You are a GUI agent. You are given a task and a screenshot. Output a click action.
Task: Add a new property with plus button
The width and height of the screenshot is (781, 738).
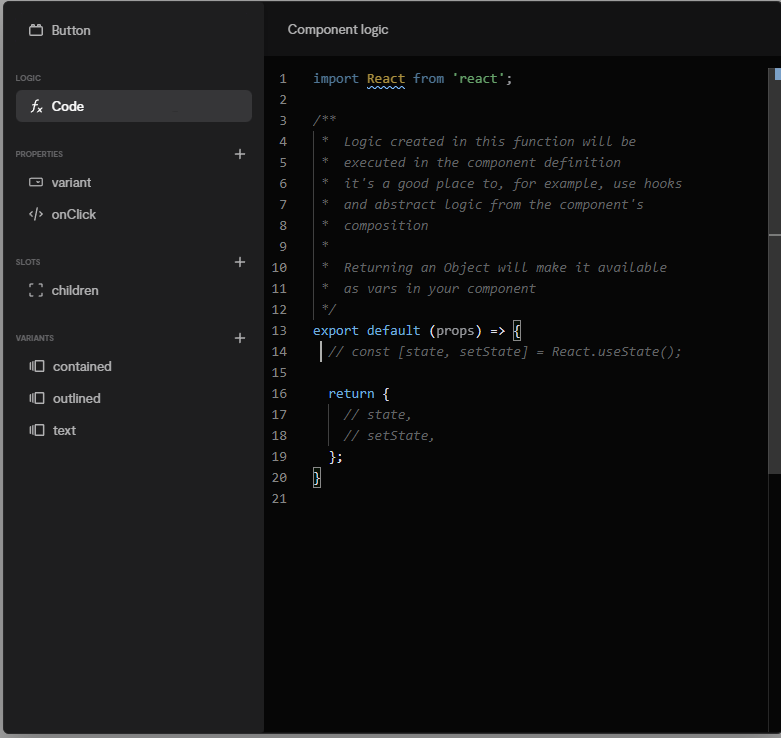[x=239, y=154]
